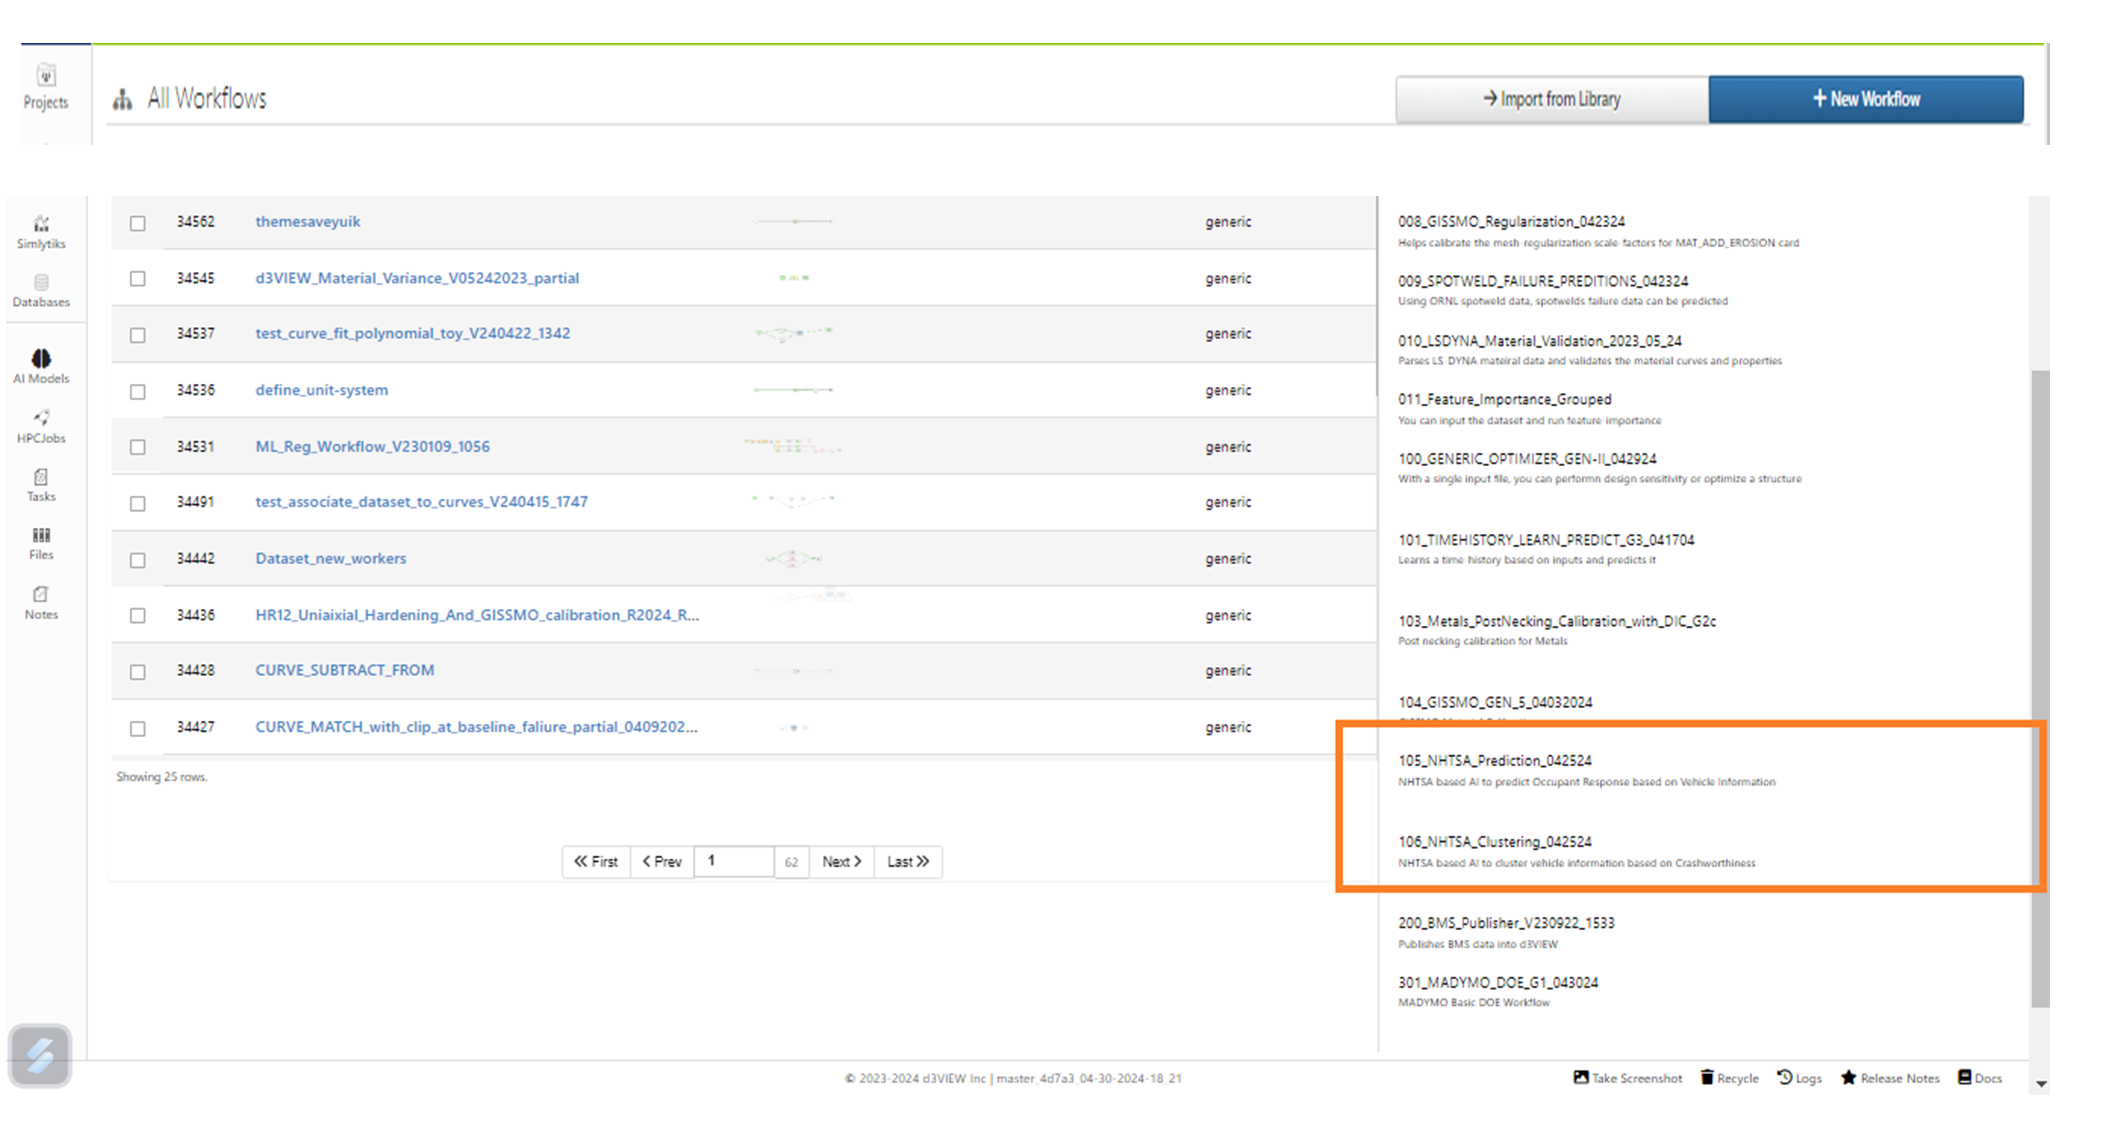
Task: View the Release Notes
Action: point(1890,1078)
